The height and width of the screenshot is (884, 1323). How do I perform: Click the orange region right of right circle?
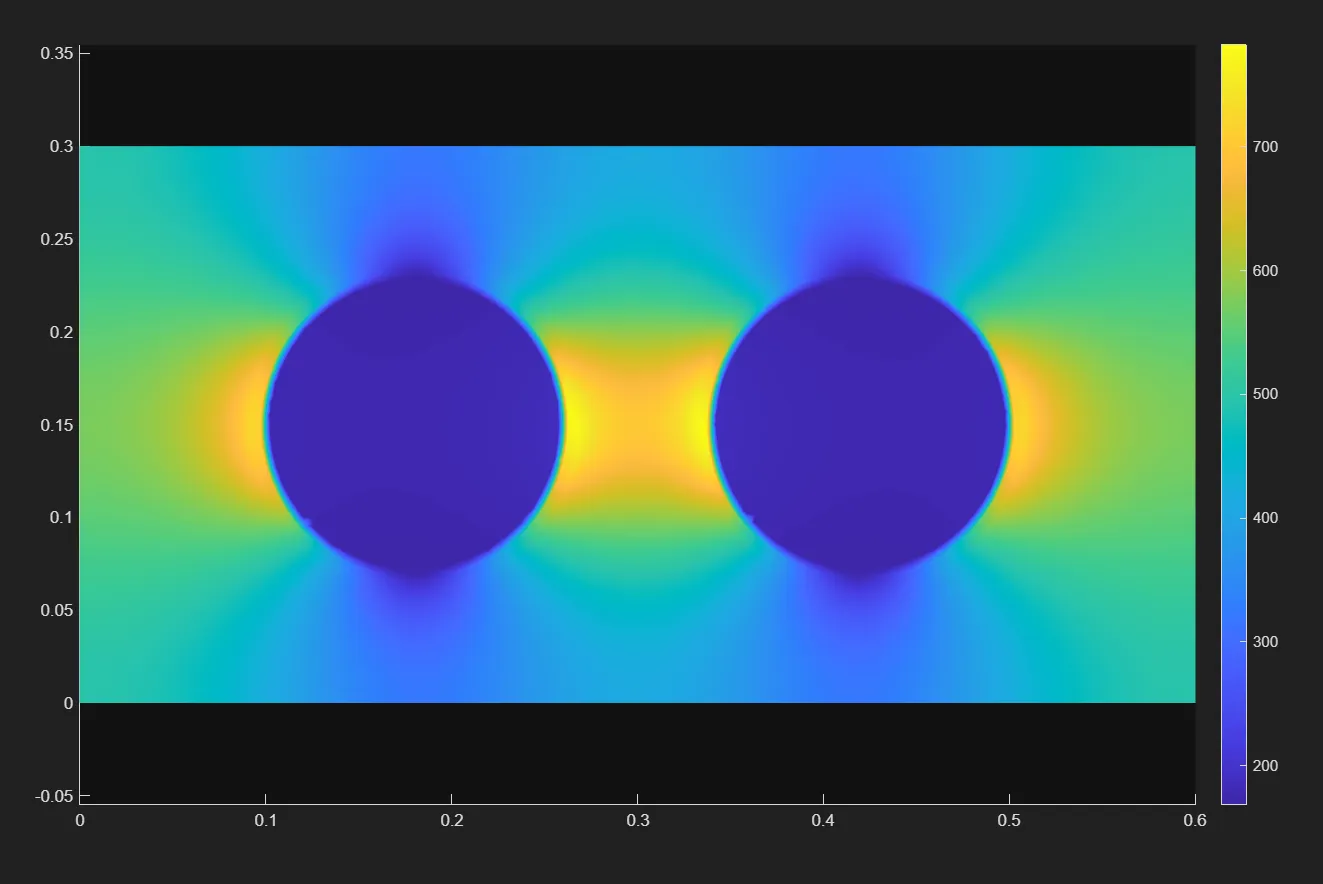pos(1033,425)
